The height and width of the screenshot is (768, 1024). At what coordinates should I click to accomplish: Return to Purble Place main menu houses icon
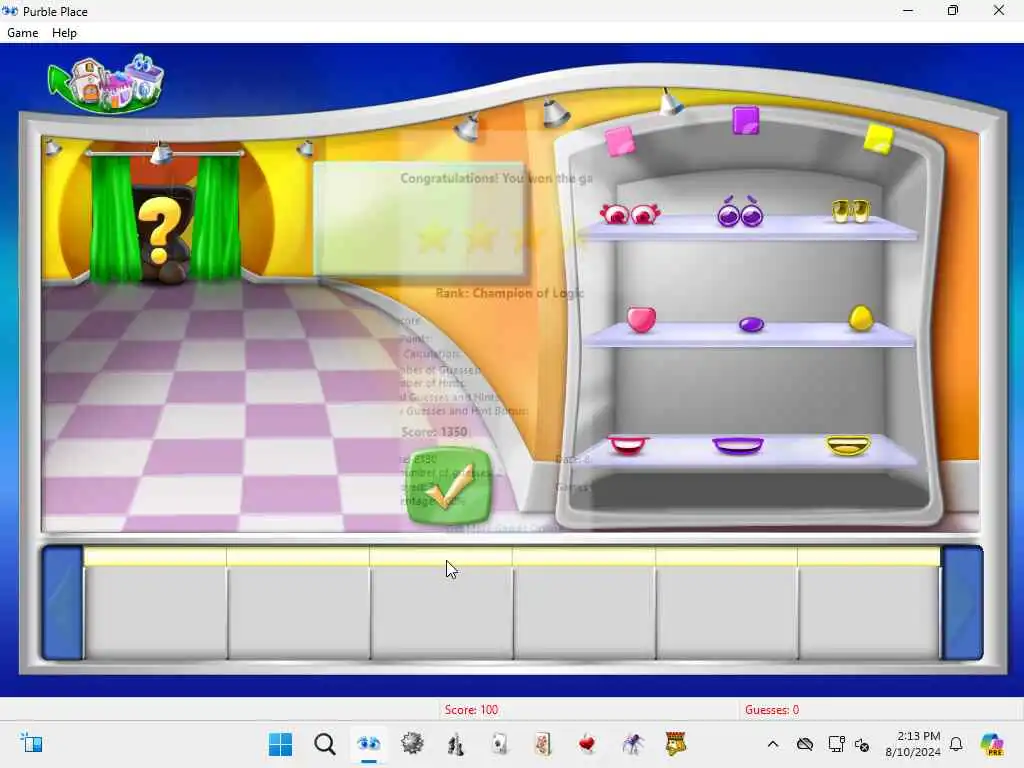pyautogui.click(x=106, y=84)
